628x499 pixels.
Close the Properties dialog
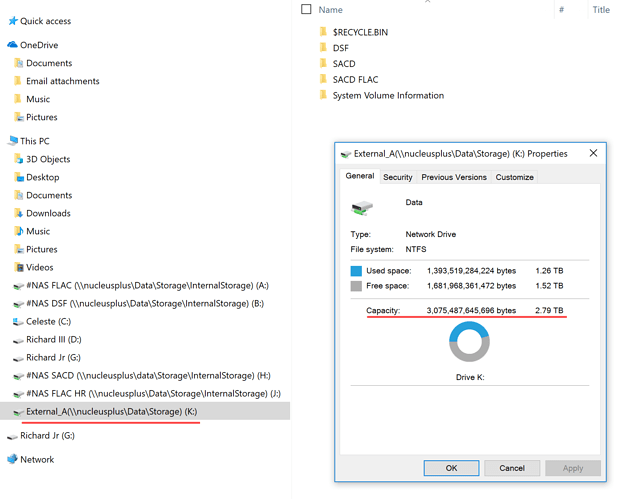click(593, 153)
